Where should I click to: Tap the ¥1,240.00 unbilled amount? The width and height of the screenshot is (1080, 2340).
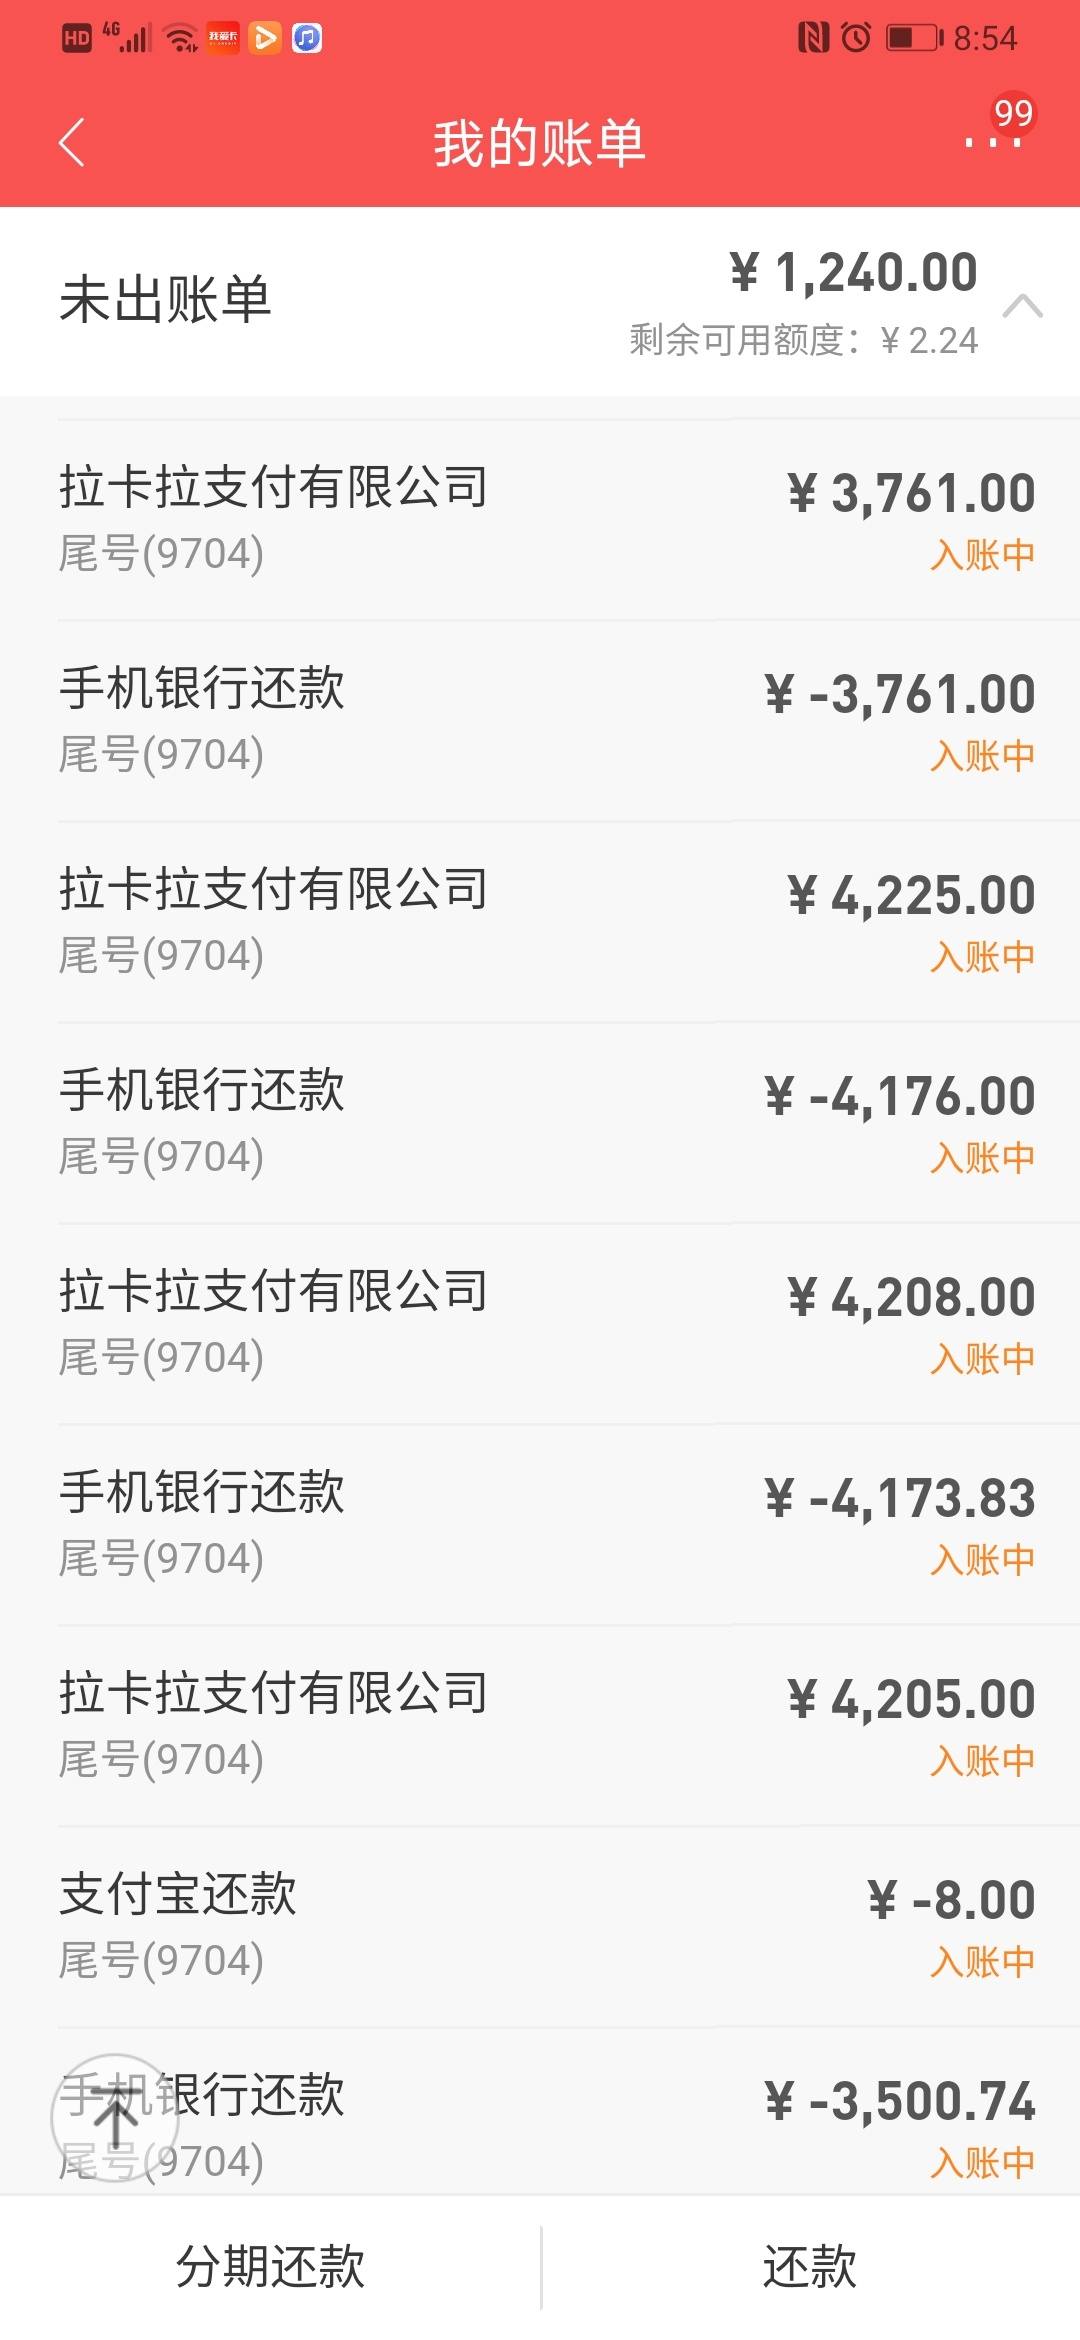click(x=853, y=272)
